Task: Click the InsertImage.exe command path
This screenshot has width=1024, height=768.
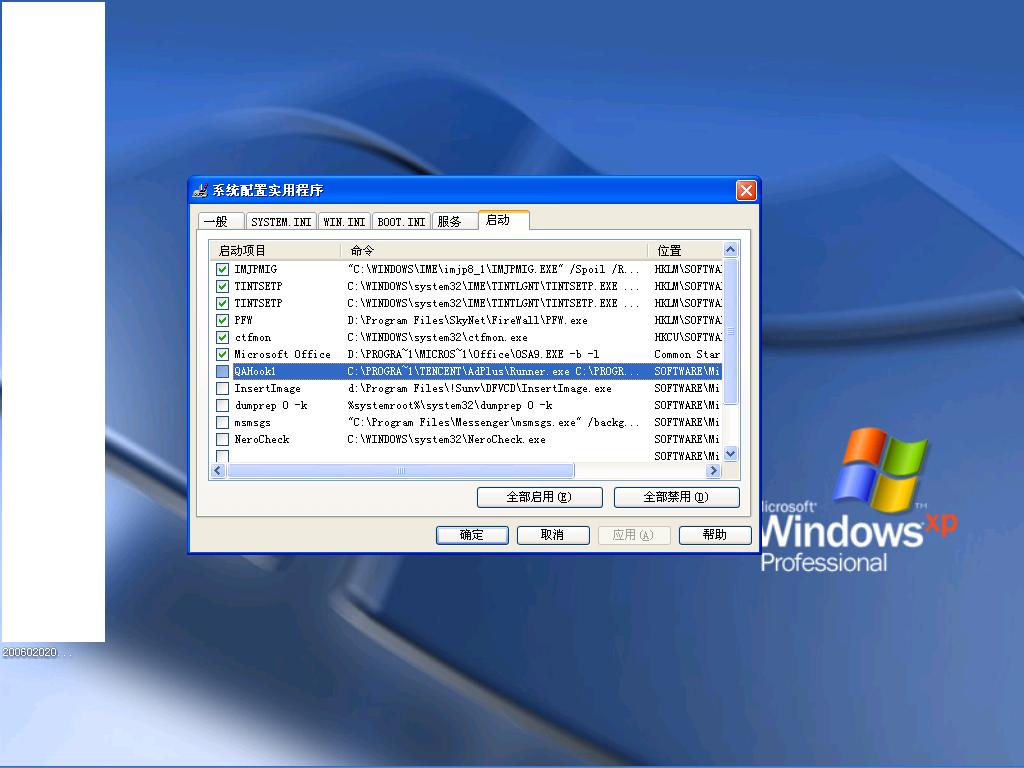Action: point(479,388)
